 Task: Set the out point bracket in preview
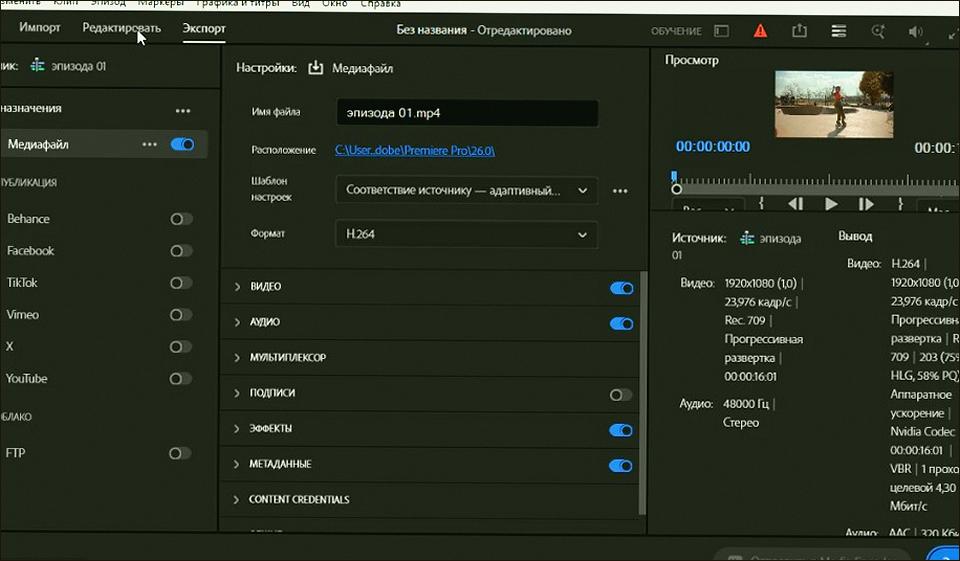point(901,203)
